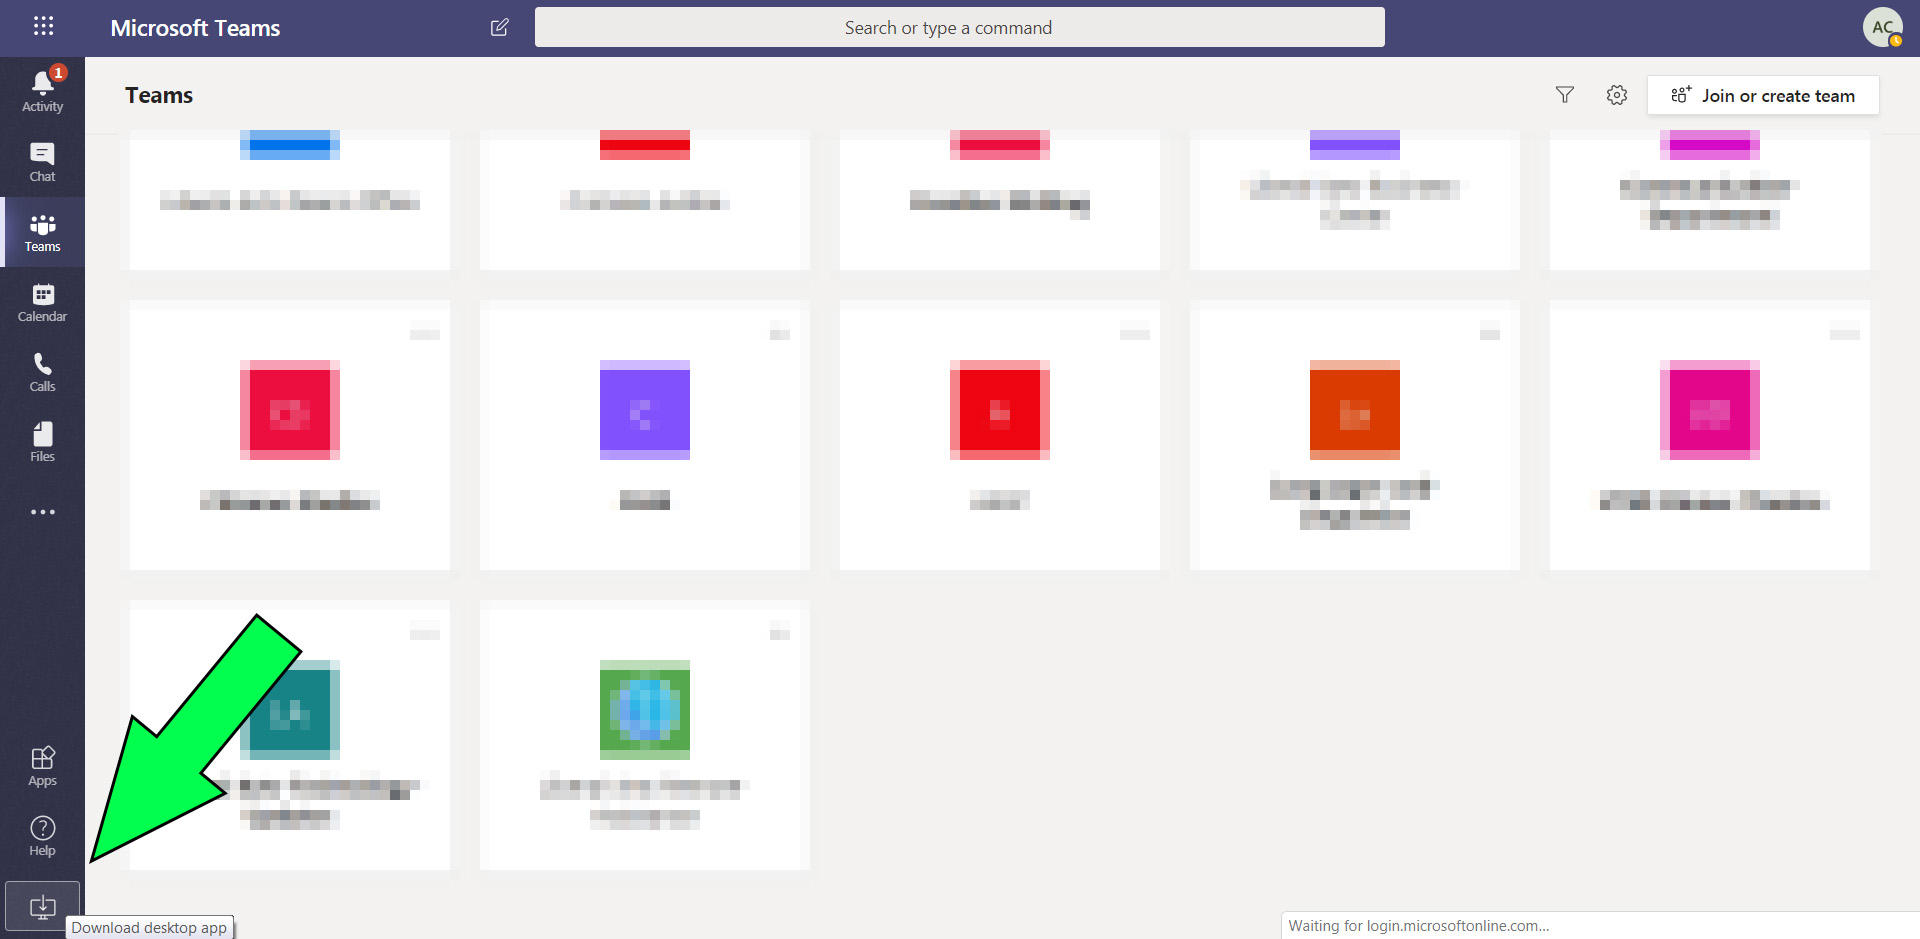Viewport: 1920px width, 939px height.
Task: Open more options on teal team card
Action: coord(425,632)
